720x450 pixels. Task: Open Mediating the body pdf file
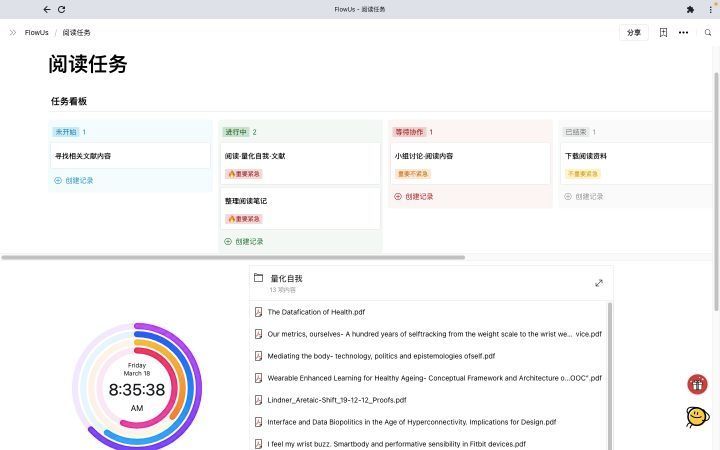coord(381,356)
